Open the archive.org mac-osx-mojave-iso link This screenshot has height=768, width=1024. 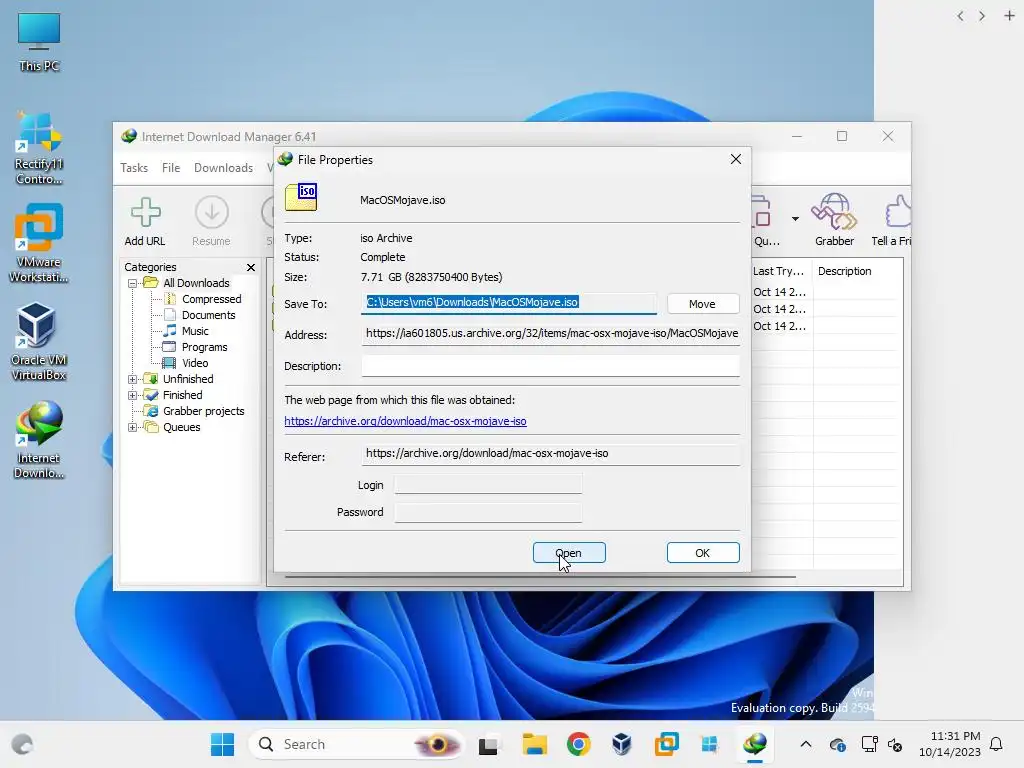coord(405,421)
